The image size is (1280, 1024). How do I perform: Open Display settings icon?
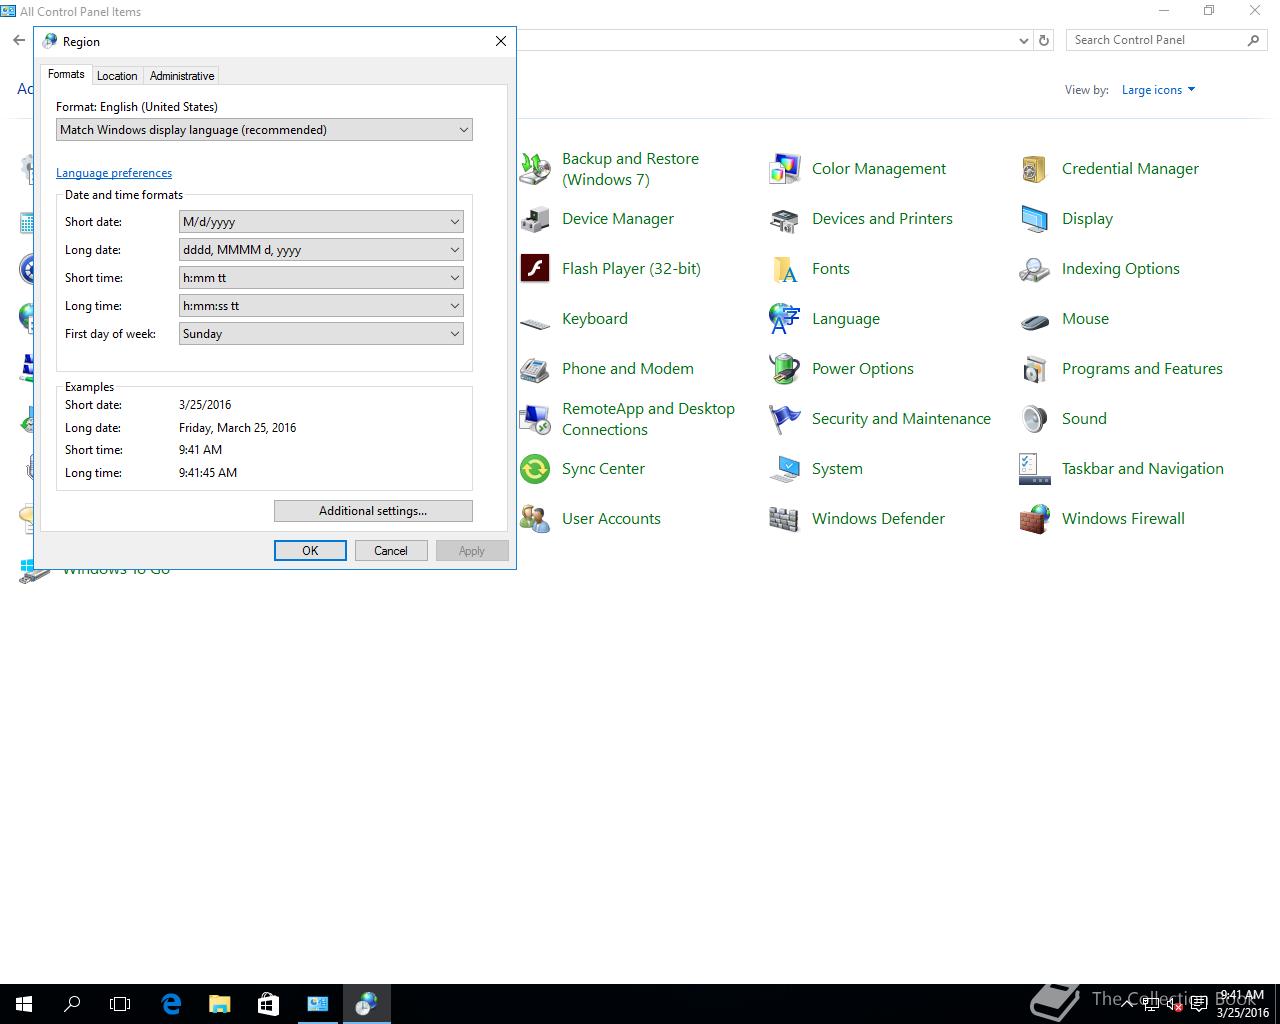click(x=1035, y=219)
